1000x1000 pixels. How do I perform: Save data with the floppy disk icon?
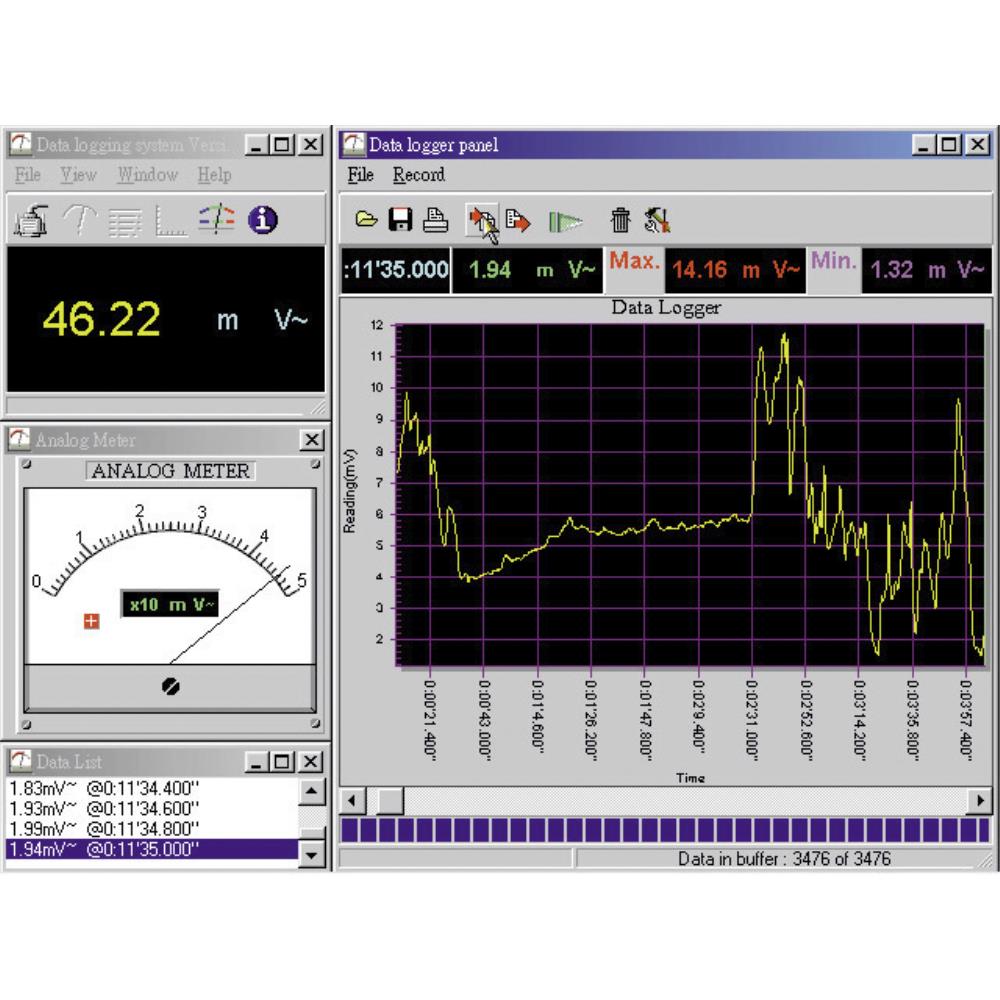(401, 220)
